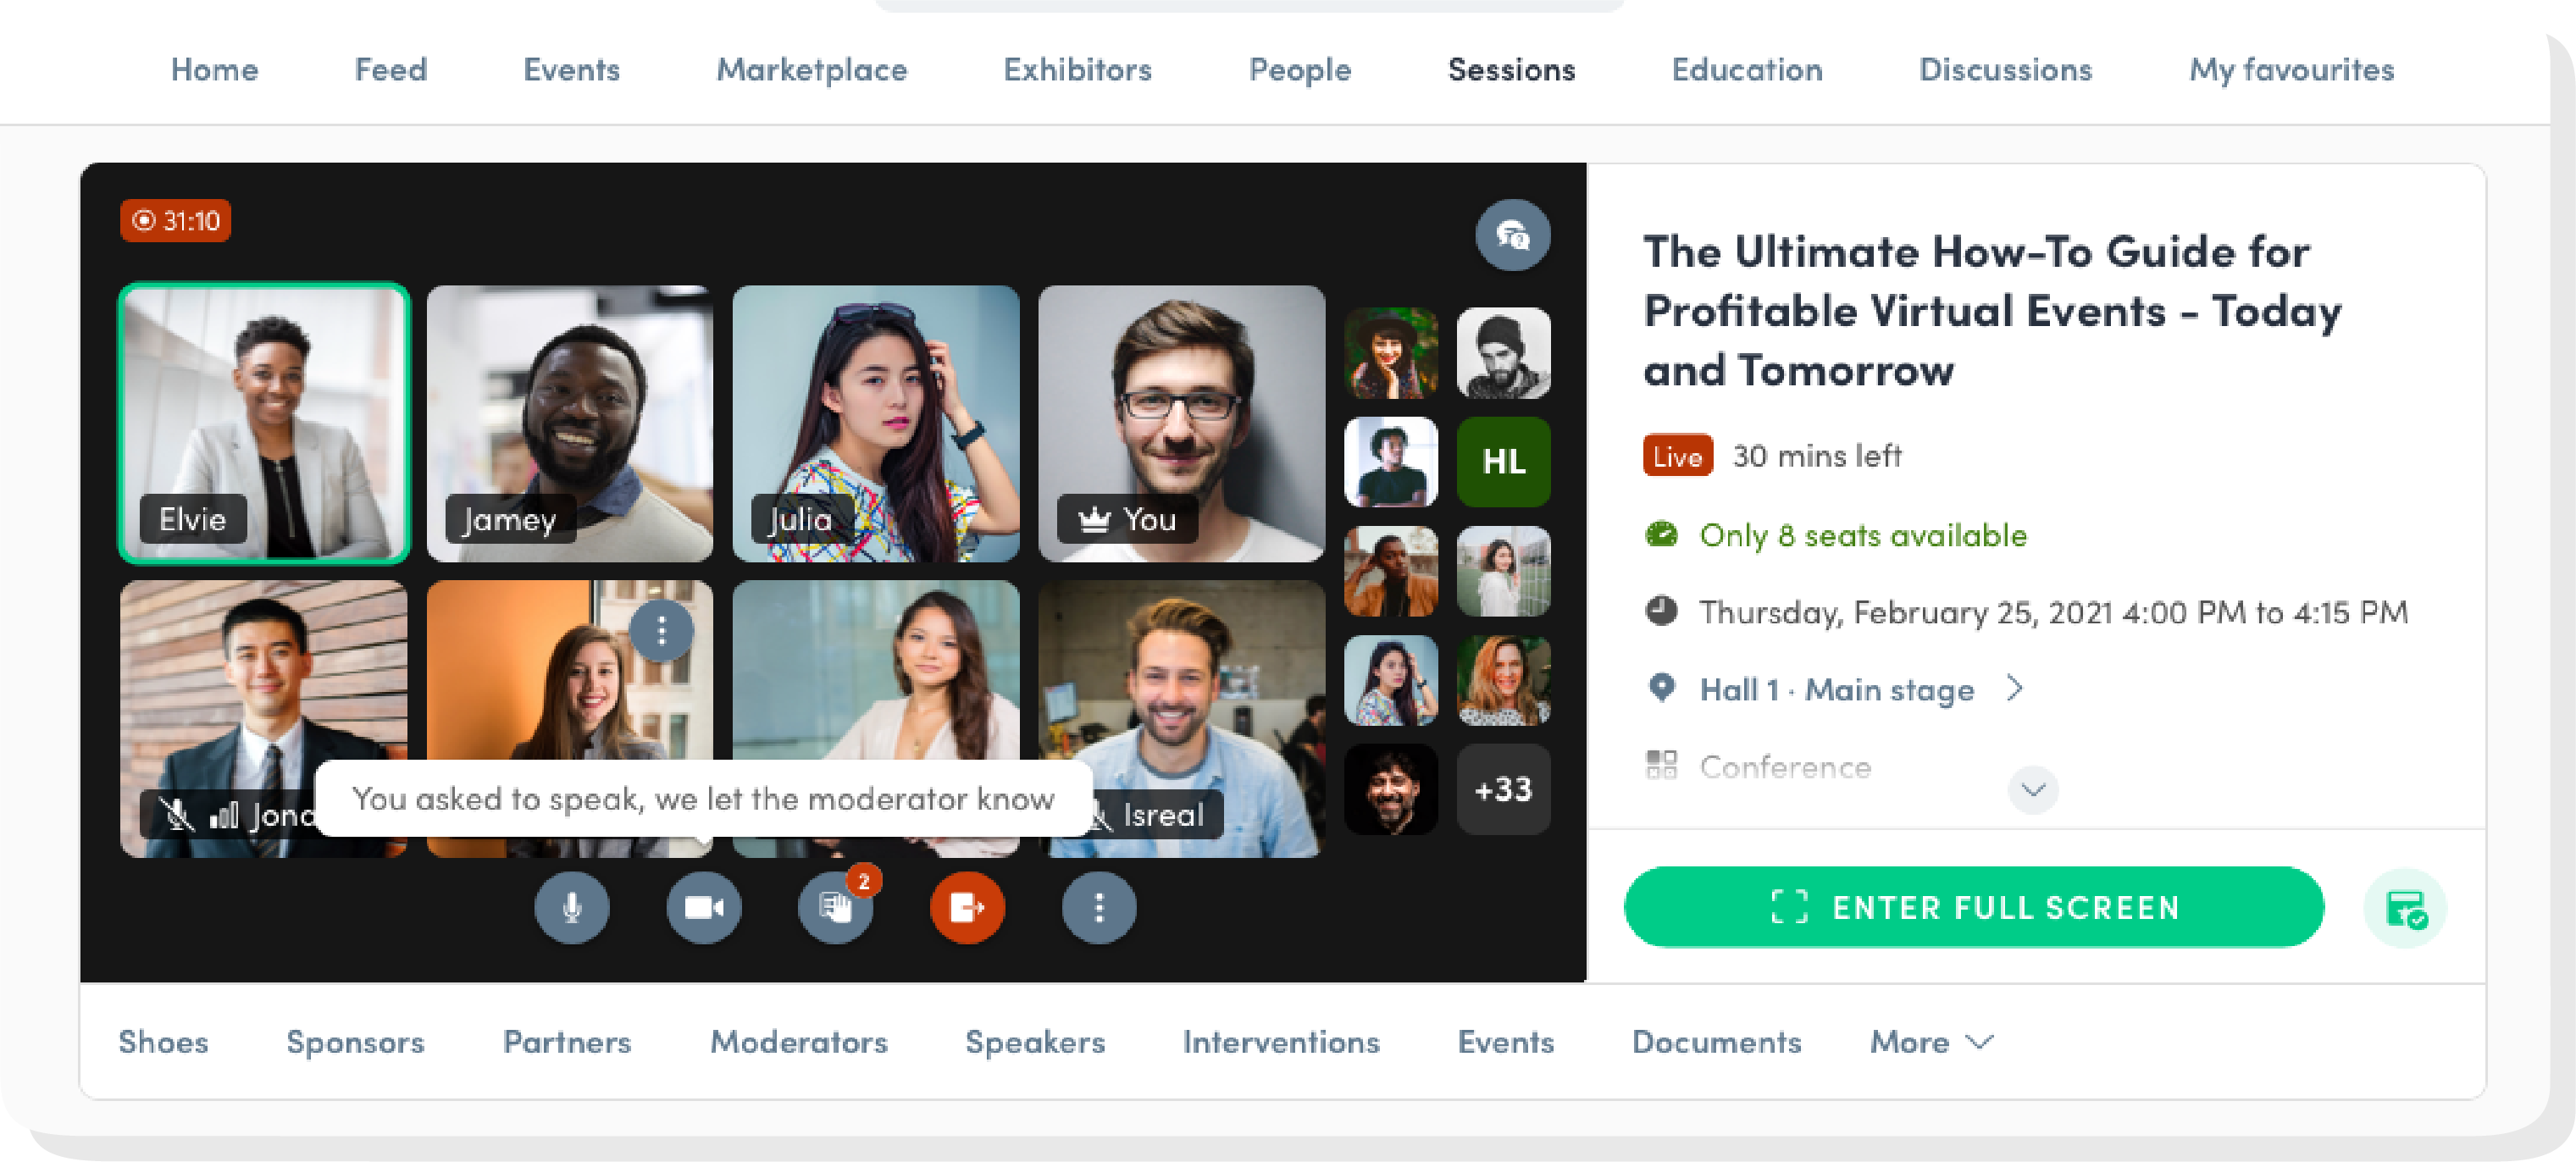Click the 'Only 8 seats available' text
This screenshot has width=2576, height=1162.
pyautogui.click(x=1863, y=535)
